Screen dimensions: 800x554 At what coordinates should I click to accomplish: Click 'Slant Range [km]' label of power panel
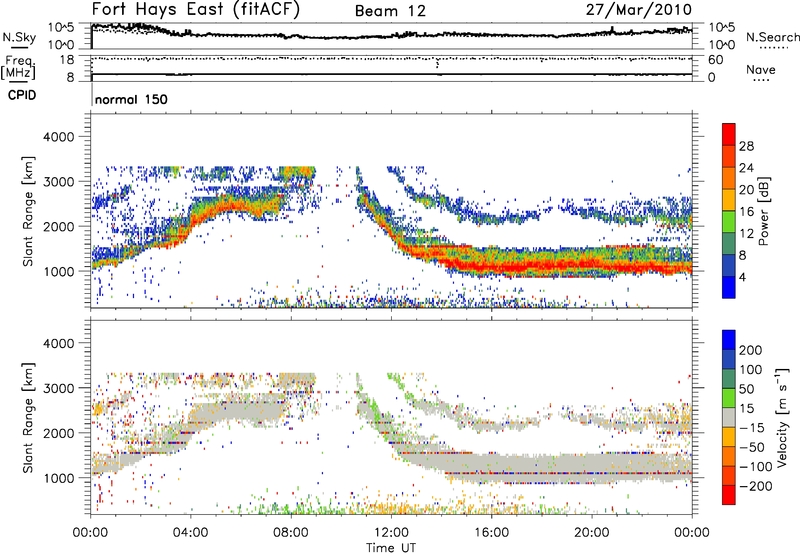point(28,211)
